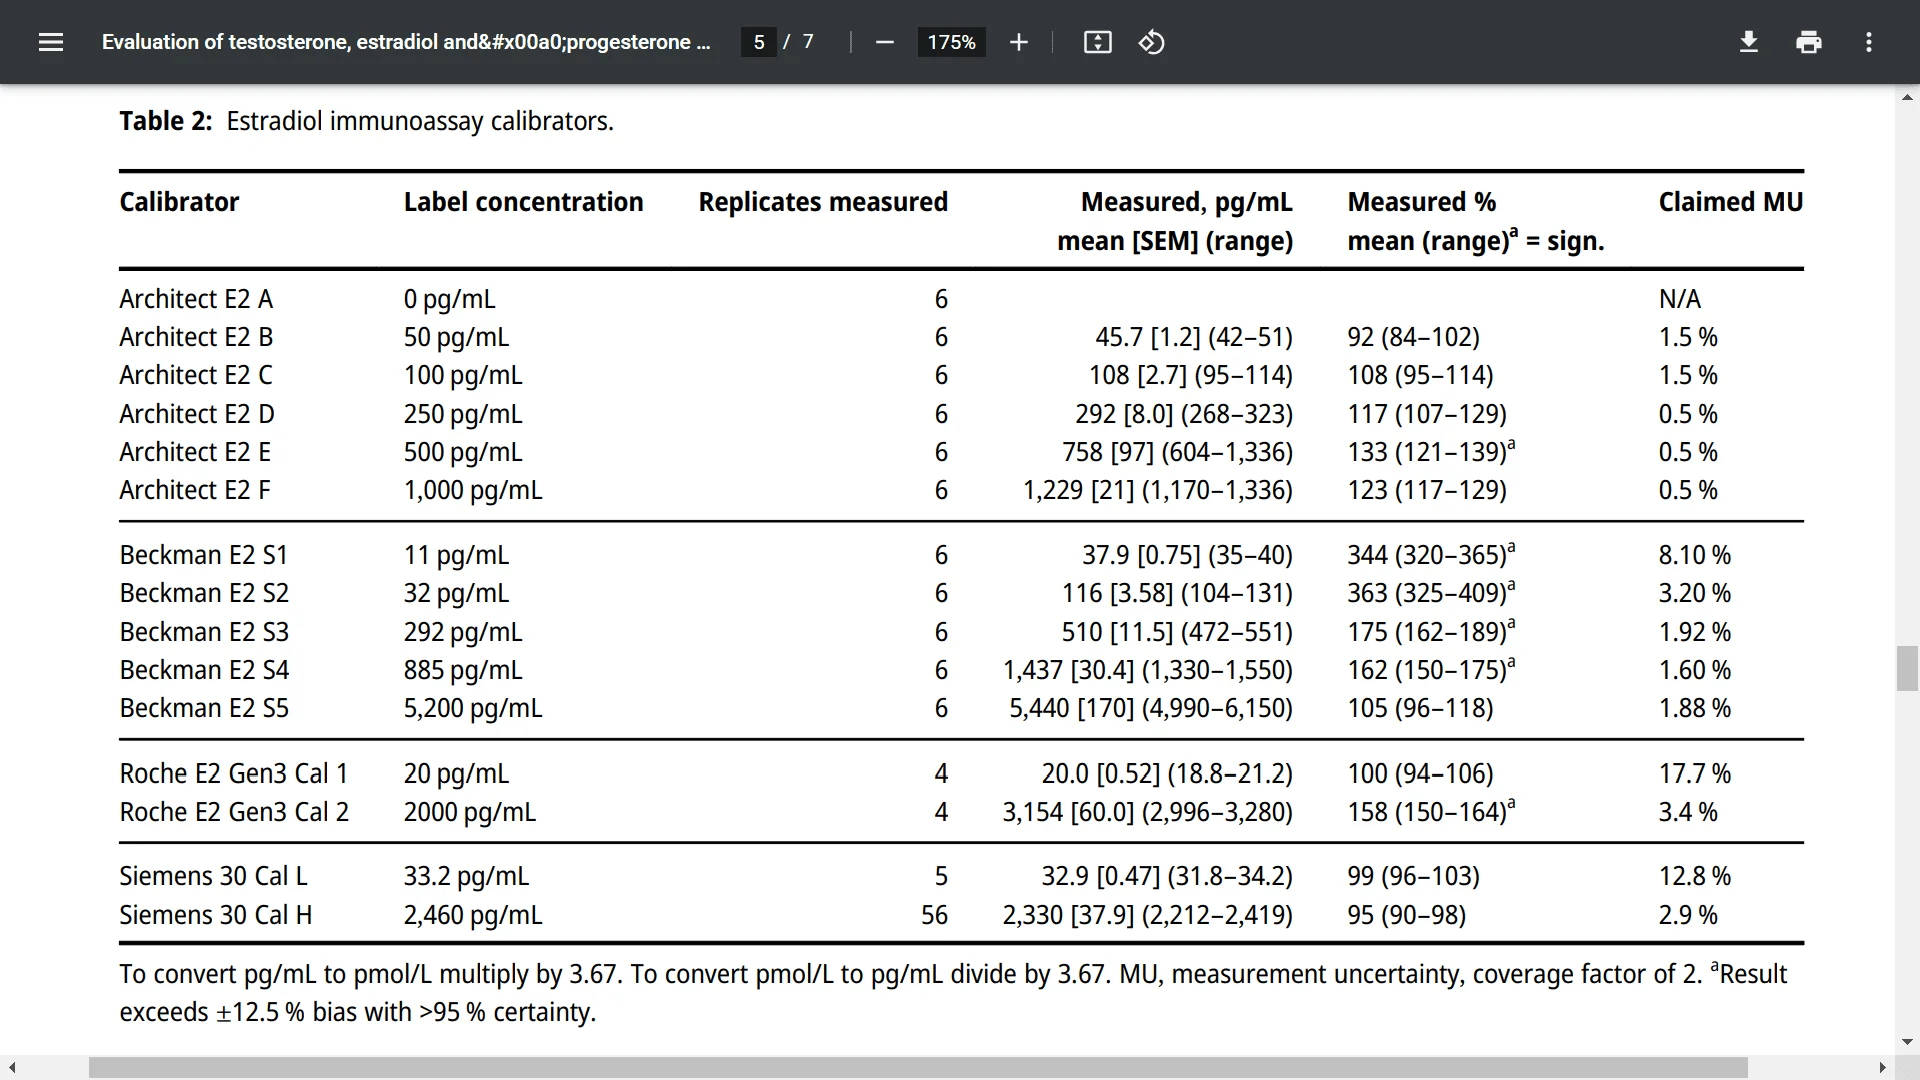Click the 'Architect E2 A' row label
1920x1080 pixels.
pyautogui.click(x=196, y=299)
